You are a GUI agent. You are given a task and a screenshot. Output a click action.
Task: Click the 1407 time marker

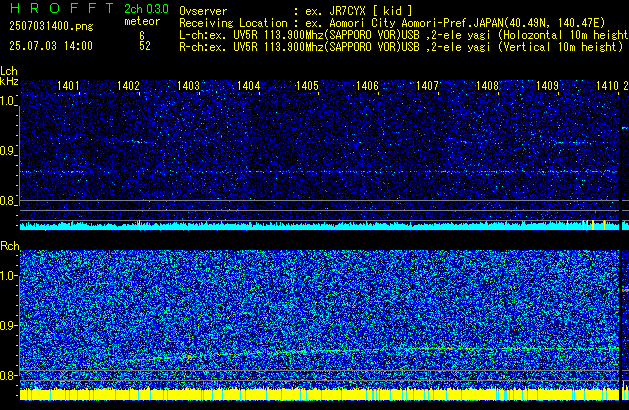pos(427,86)
